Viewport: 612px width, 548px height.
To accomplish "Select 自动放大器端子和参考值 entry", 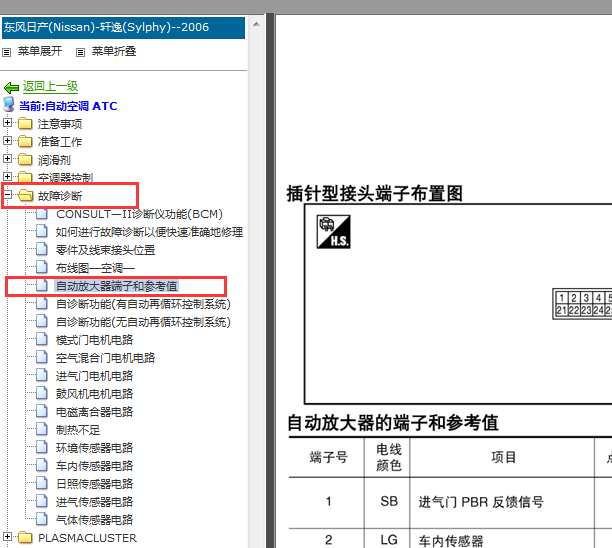I will 116,286.
